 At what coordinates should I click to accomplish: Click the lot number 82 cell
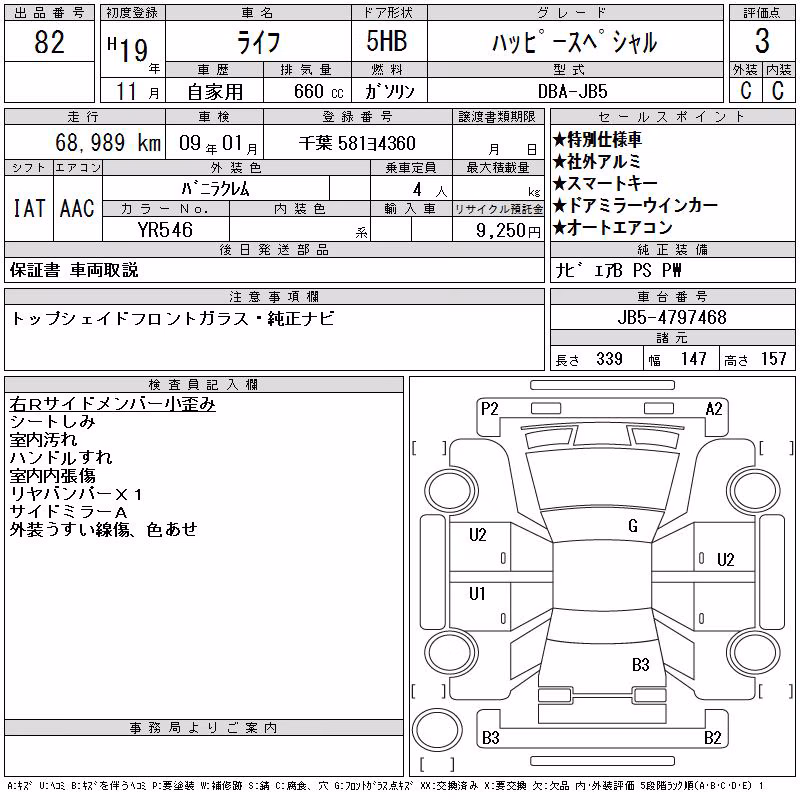49,41
